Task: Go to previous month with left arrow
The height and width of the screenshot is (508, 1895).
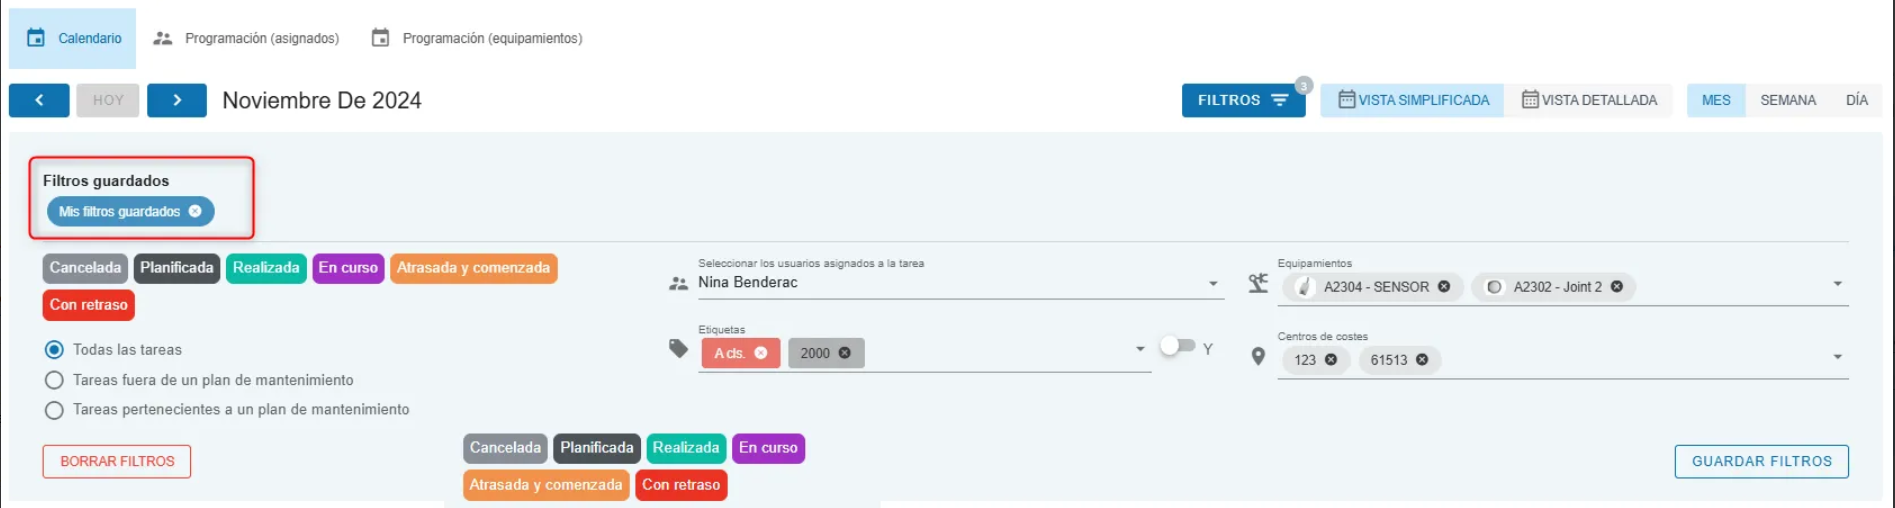Action: coord(39,100)
